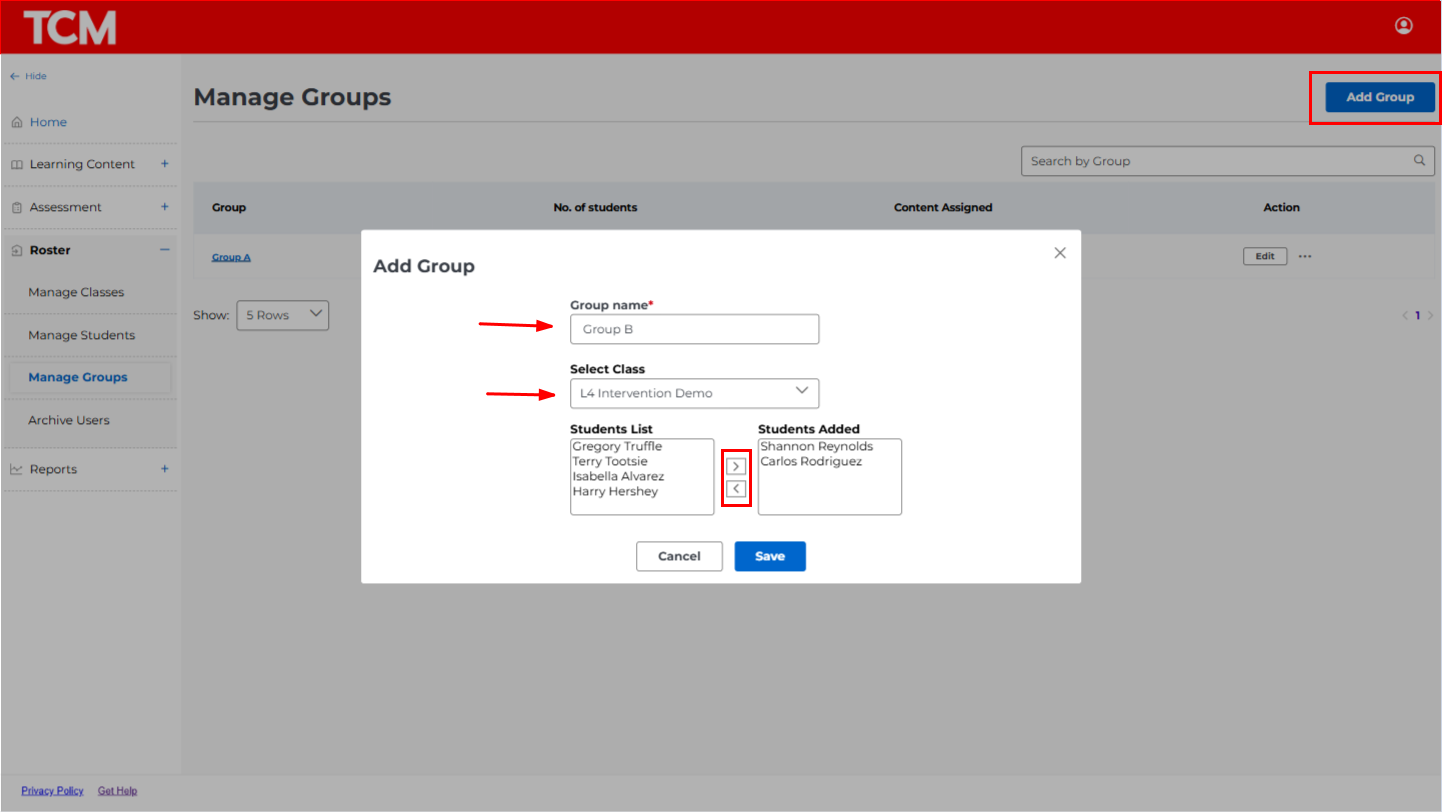Image resolution: width=1442 pixels, height=812 pixels.
Task: Click the Home icon in sidebar
Action: 17,122
